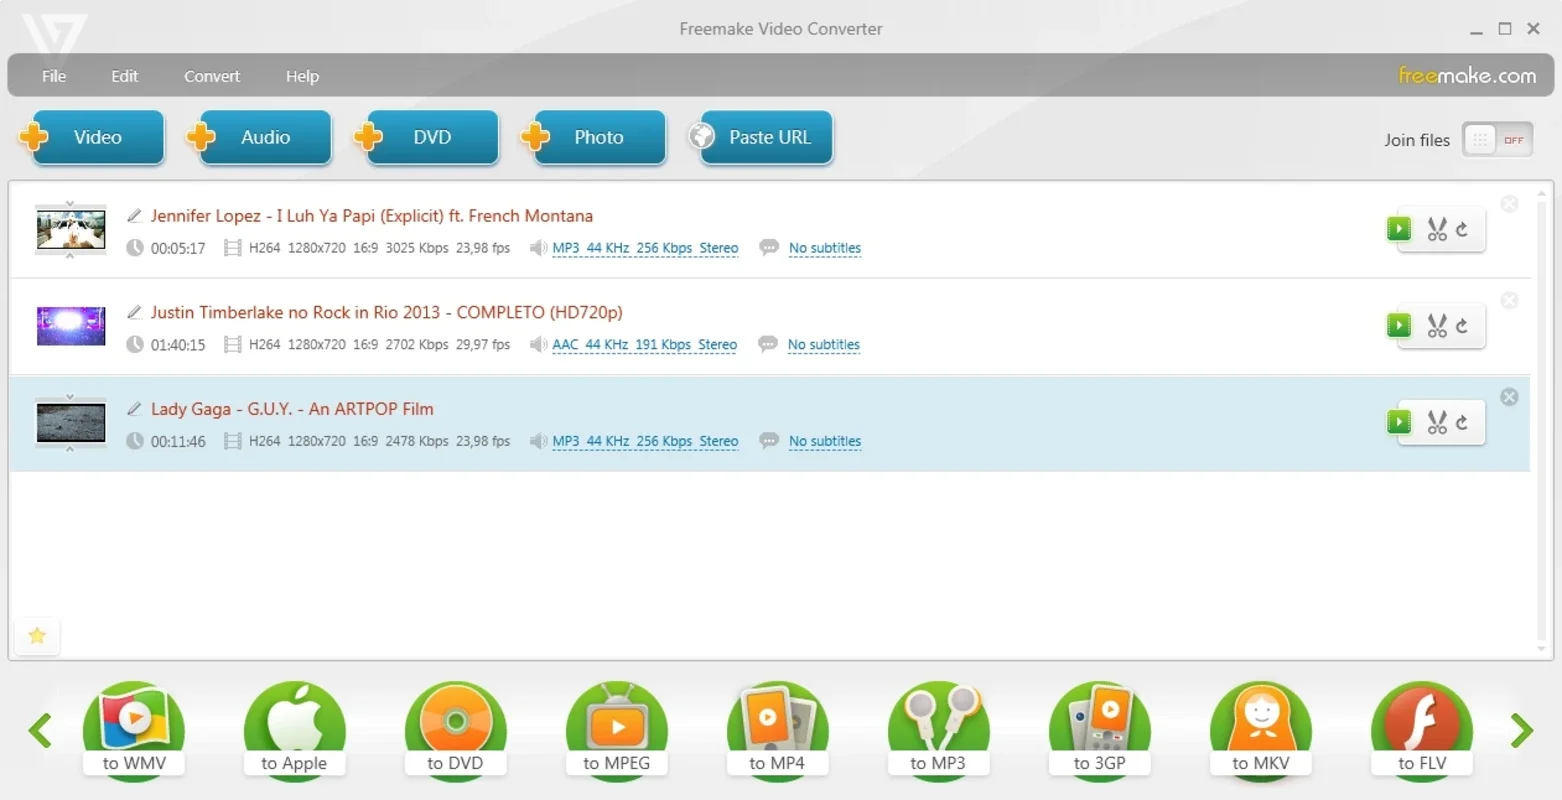Open audio track dropdown MP3 44 KHz for Jennifer Lopez
Screen dimensions: 1562x800
click(645, 248)
